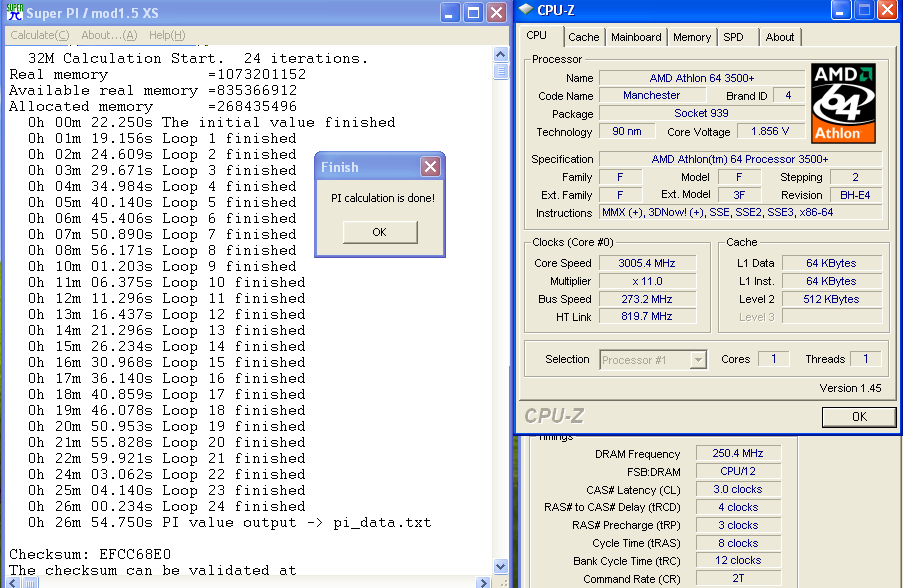Click the CPU-Z title bar icon
This screenshot has height=588, width=903.
click(x=526, y=10)
